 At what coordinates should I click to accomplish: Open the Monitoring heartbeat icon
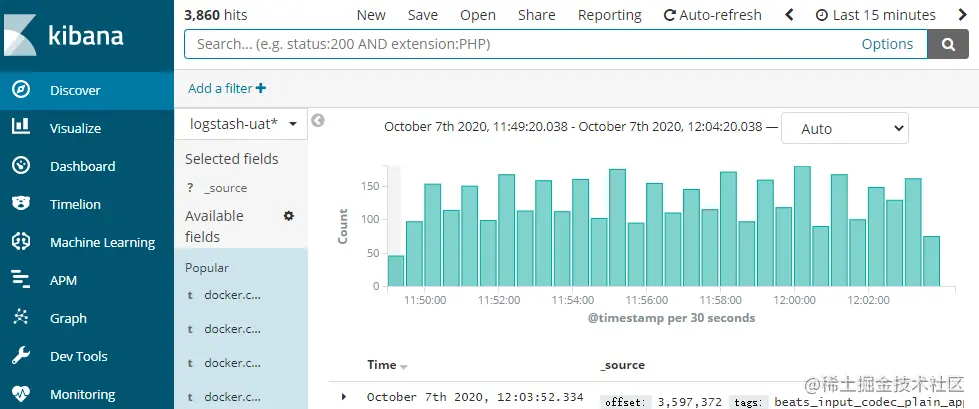click(x=21, y=394)
